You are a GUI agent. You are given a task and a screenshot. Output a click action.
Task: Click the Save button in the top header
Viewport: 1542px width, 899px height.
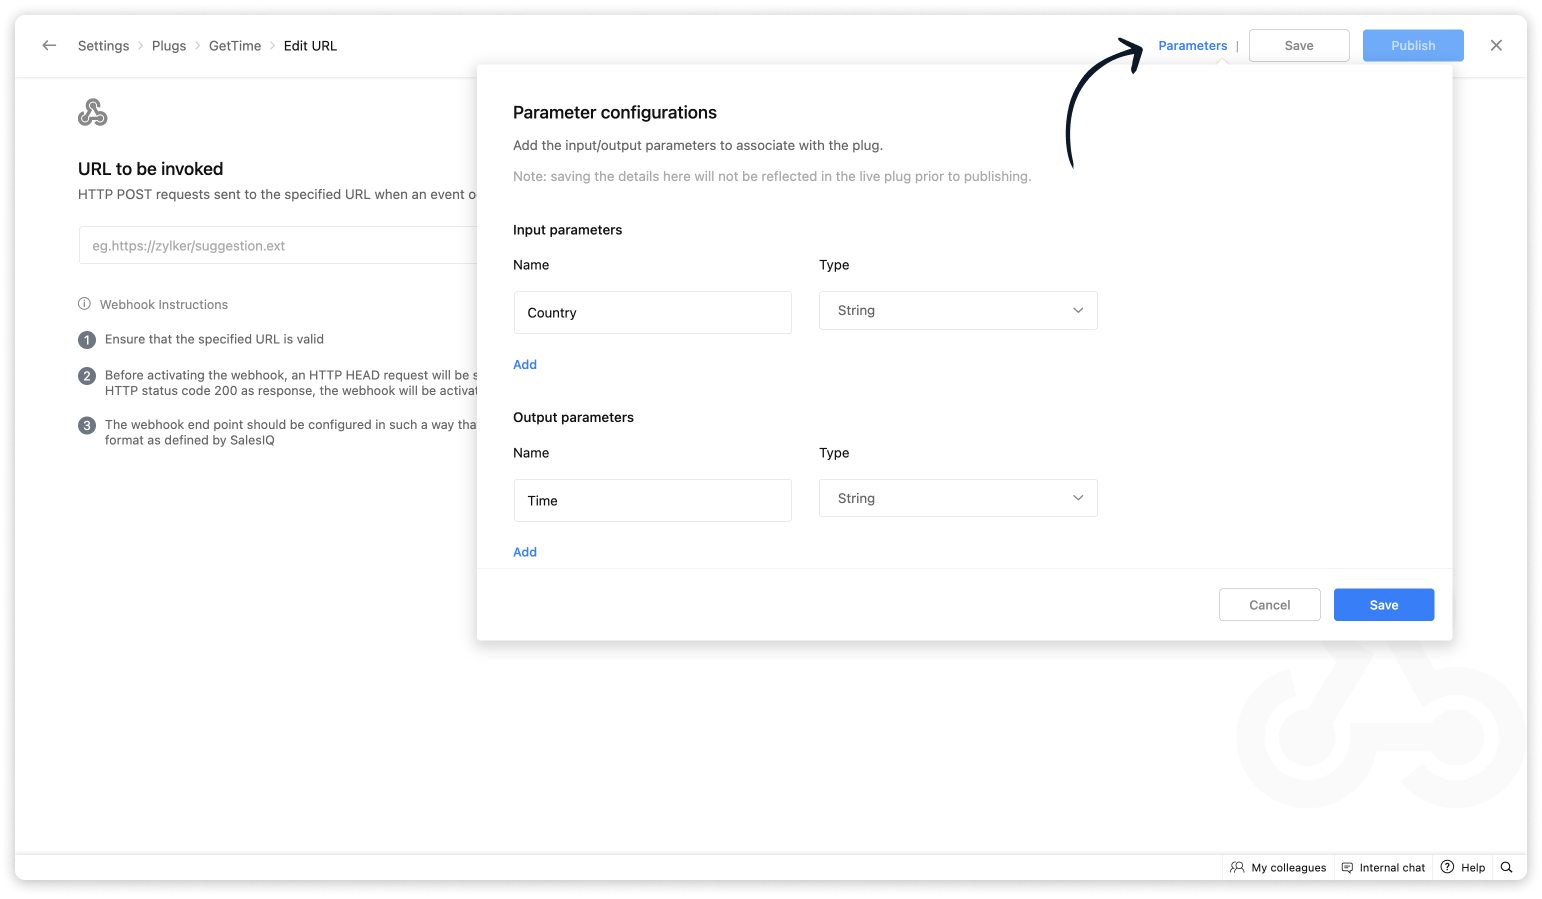[x=1299, y=46]
